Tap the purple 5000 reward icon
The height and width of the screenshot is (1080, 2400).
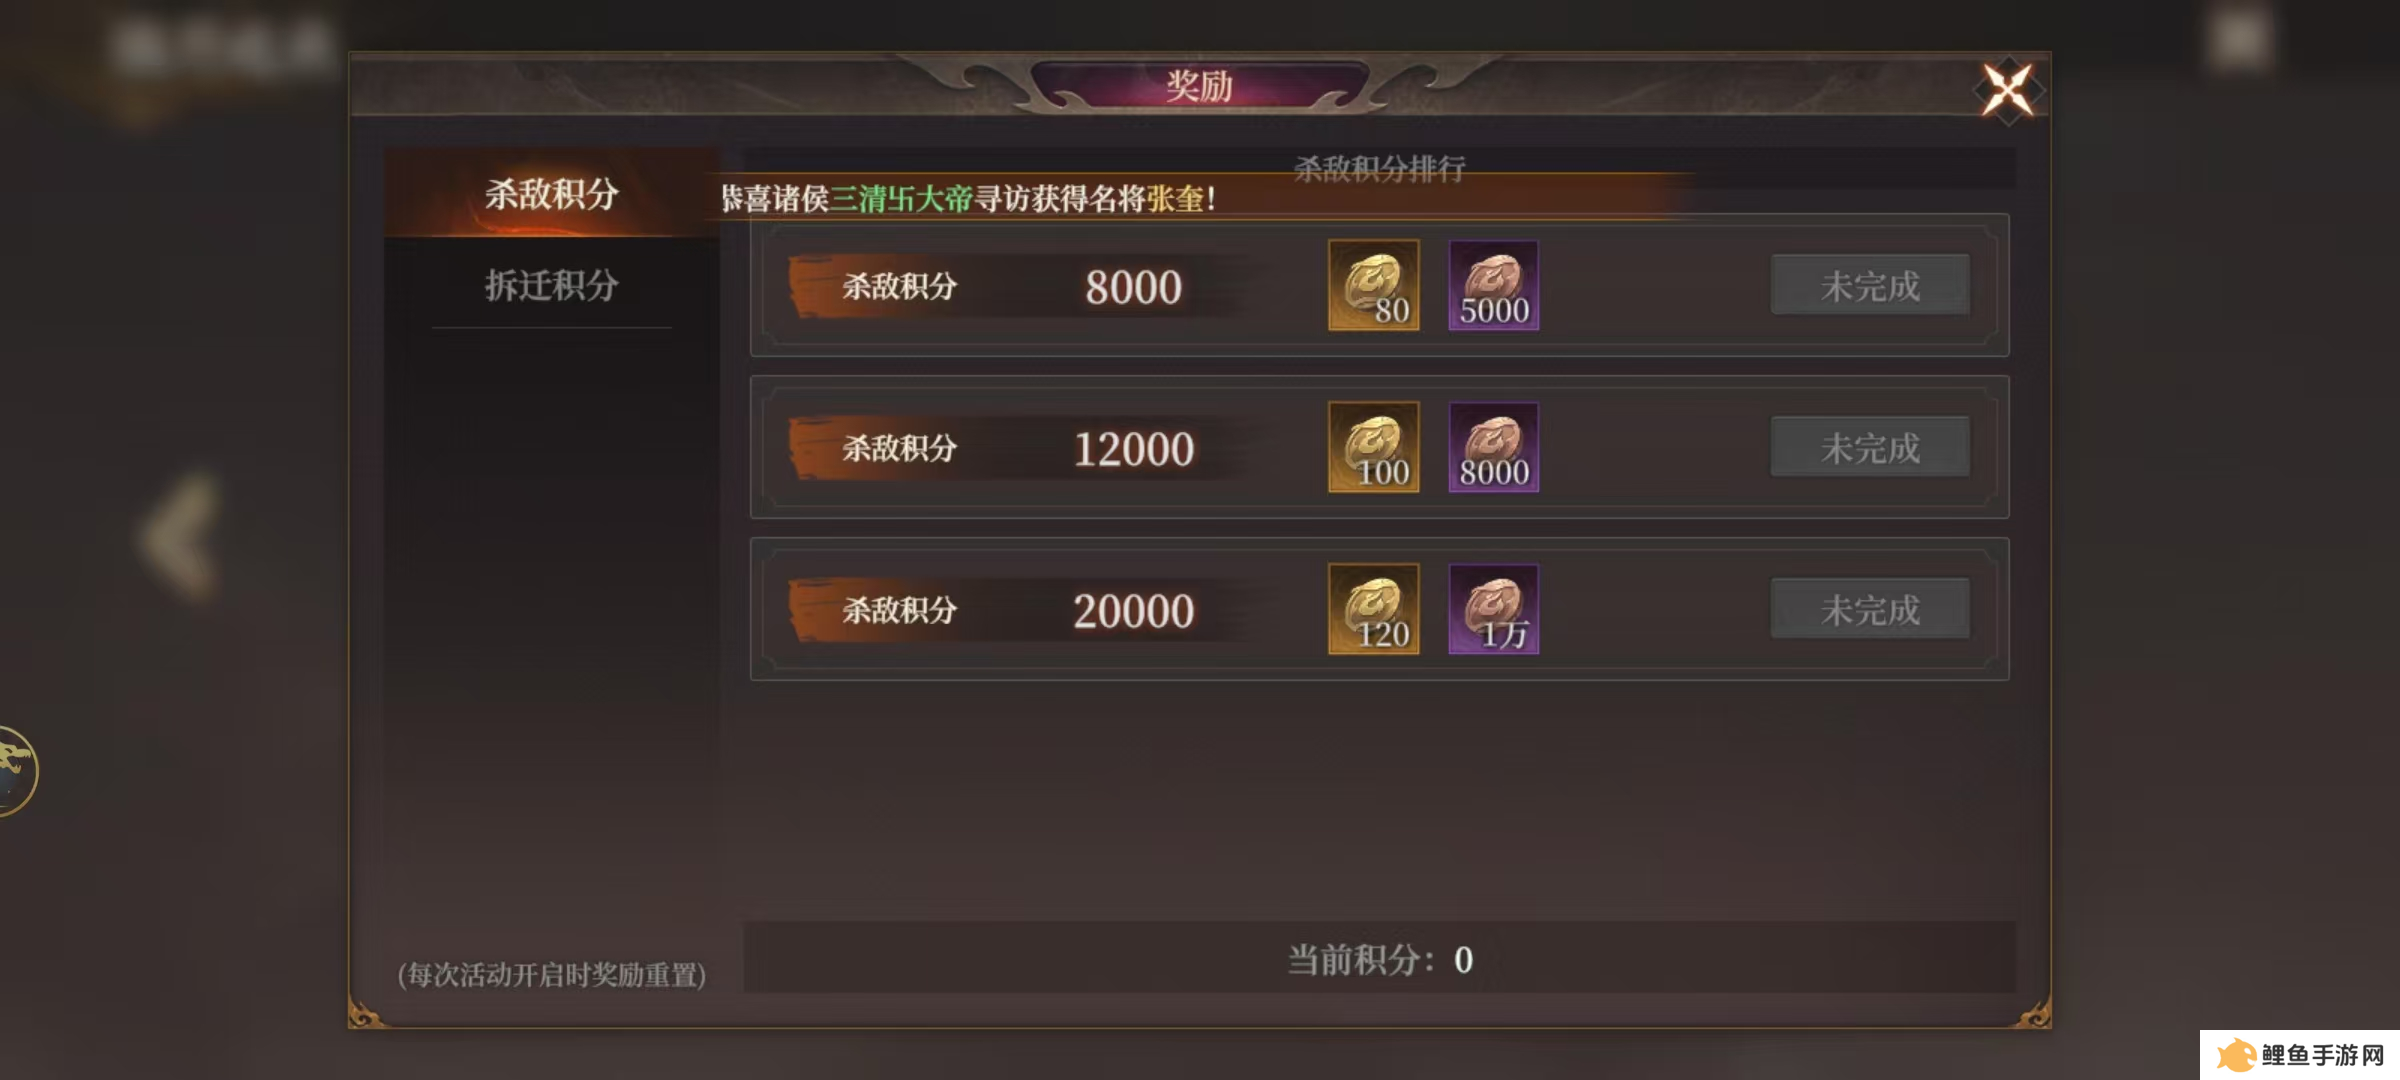(1494, 285)
